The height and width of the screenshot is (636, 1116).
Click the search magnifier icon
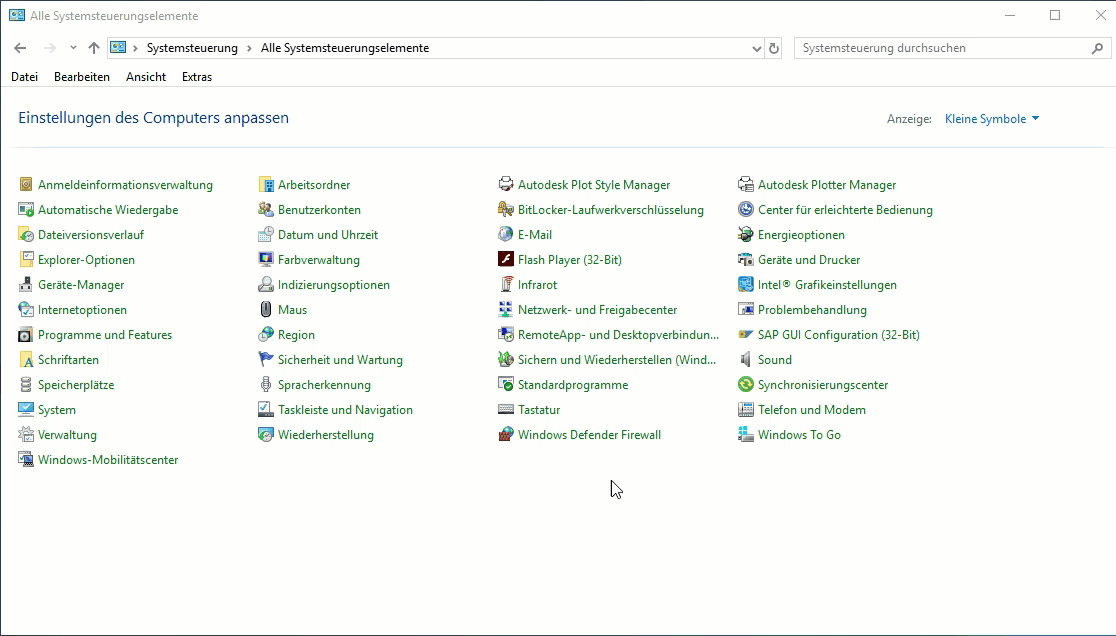(x=1097, y=48)
